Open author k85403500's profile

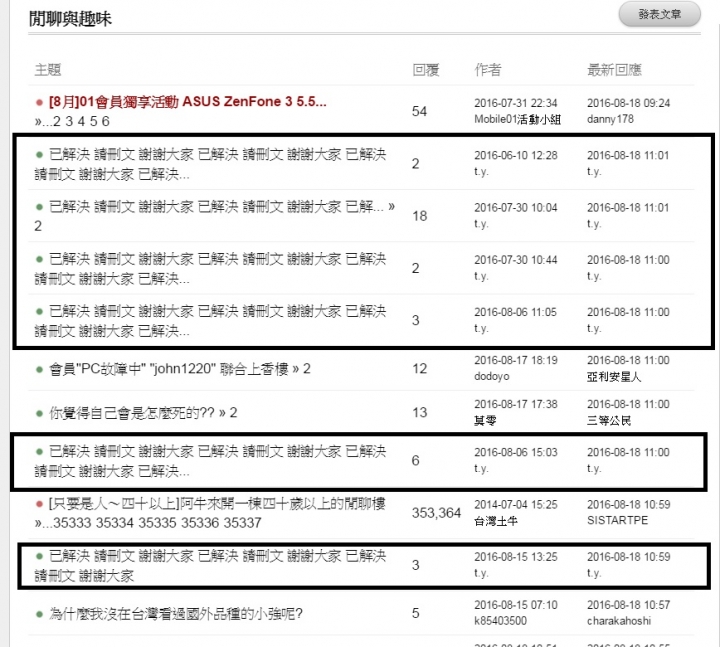click(501, 621)
